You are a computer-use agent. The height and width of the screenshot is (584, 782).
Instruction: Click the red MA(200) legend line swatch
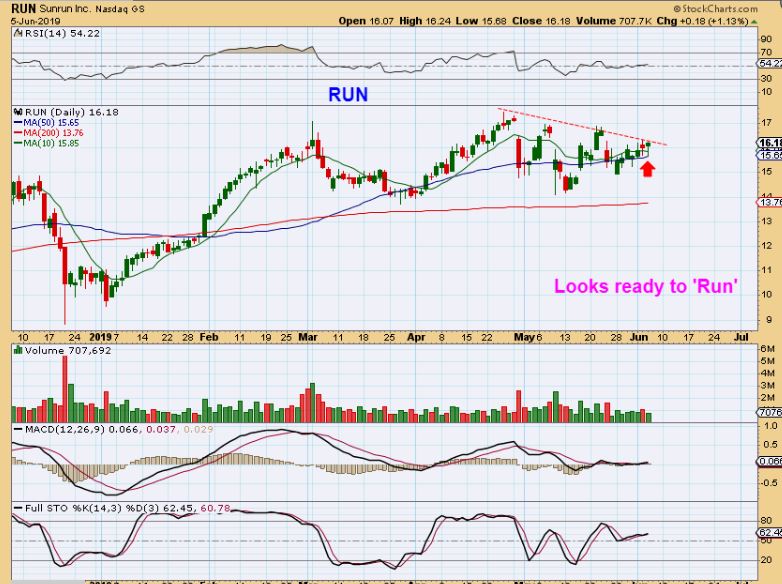point(18,133)
